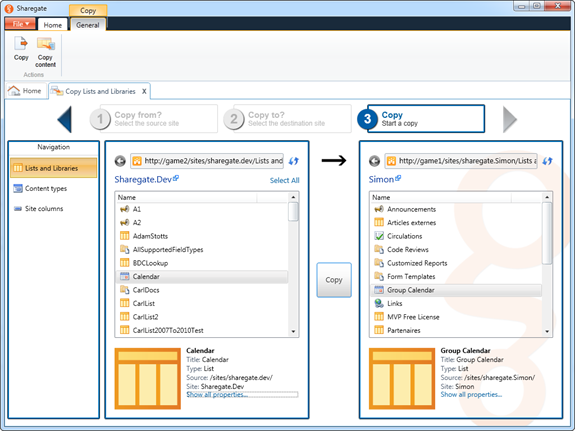Select step 2 Copy to?
The image size is (575, 431).
[x=287, y=119]
